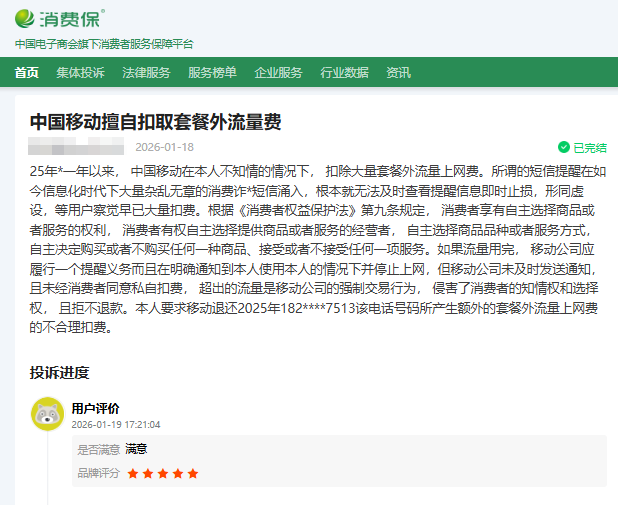Navigate to the 资讯 tab

point(398,72)
